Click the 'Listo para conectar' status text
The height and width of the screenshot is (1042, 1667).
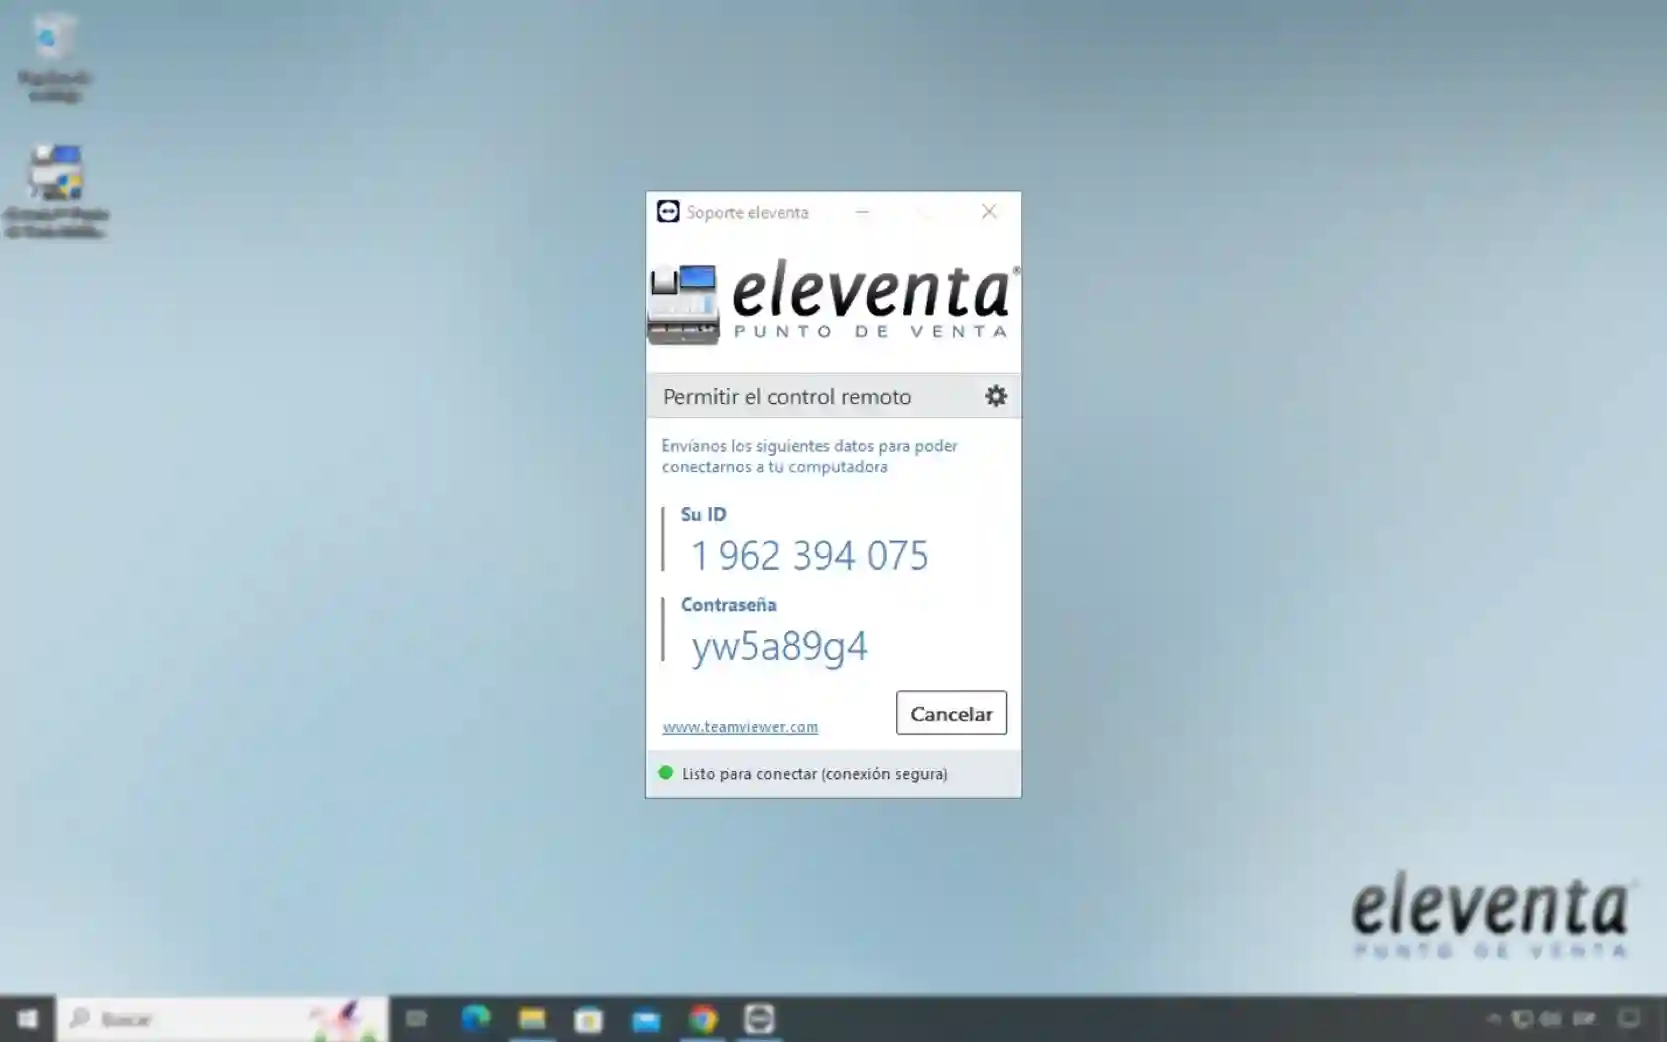click(815, 774)
